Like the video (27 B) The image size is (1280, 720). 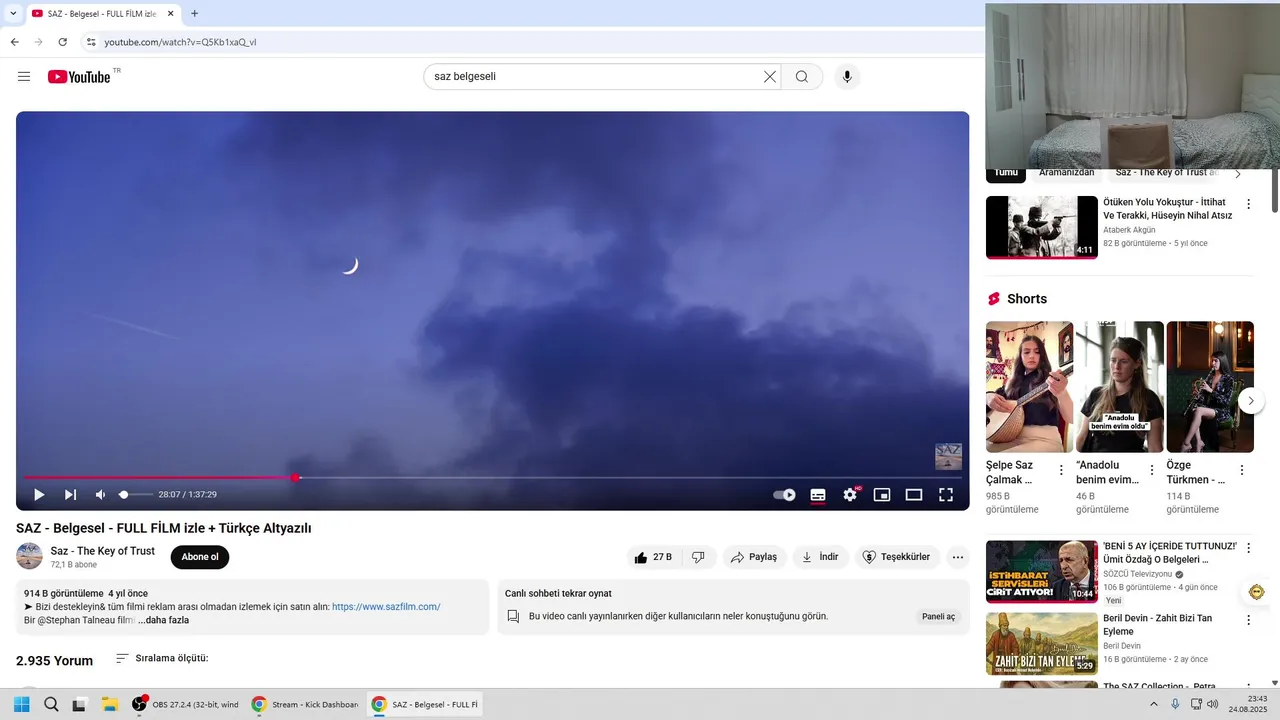pyautogui.click(x=653, y=557)
